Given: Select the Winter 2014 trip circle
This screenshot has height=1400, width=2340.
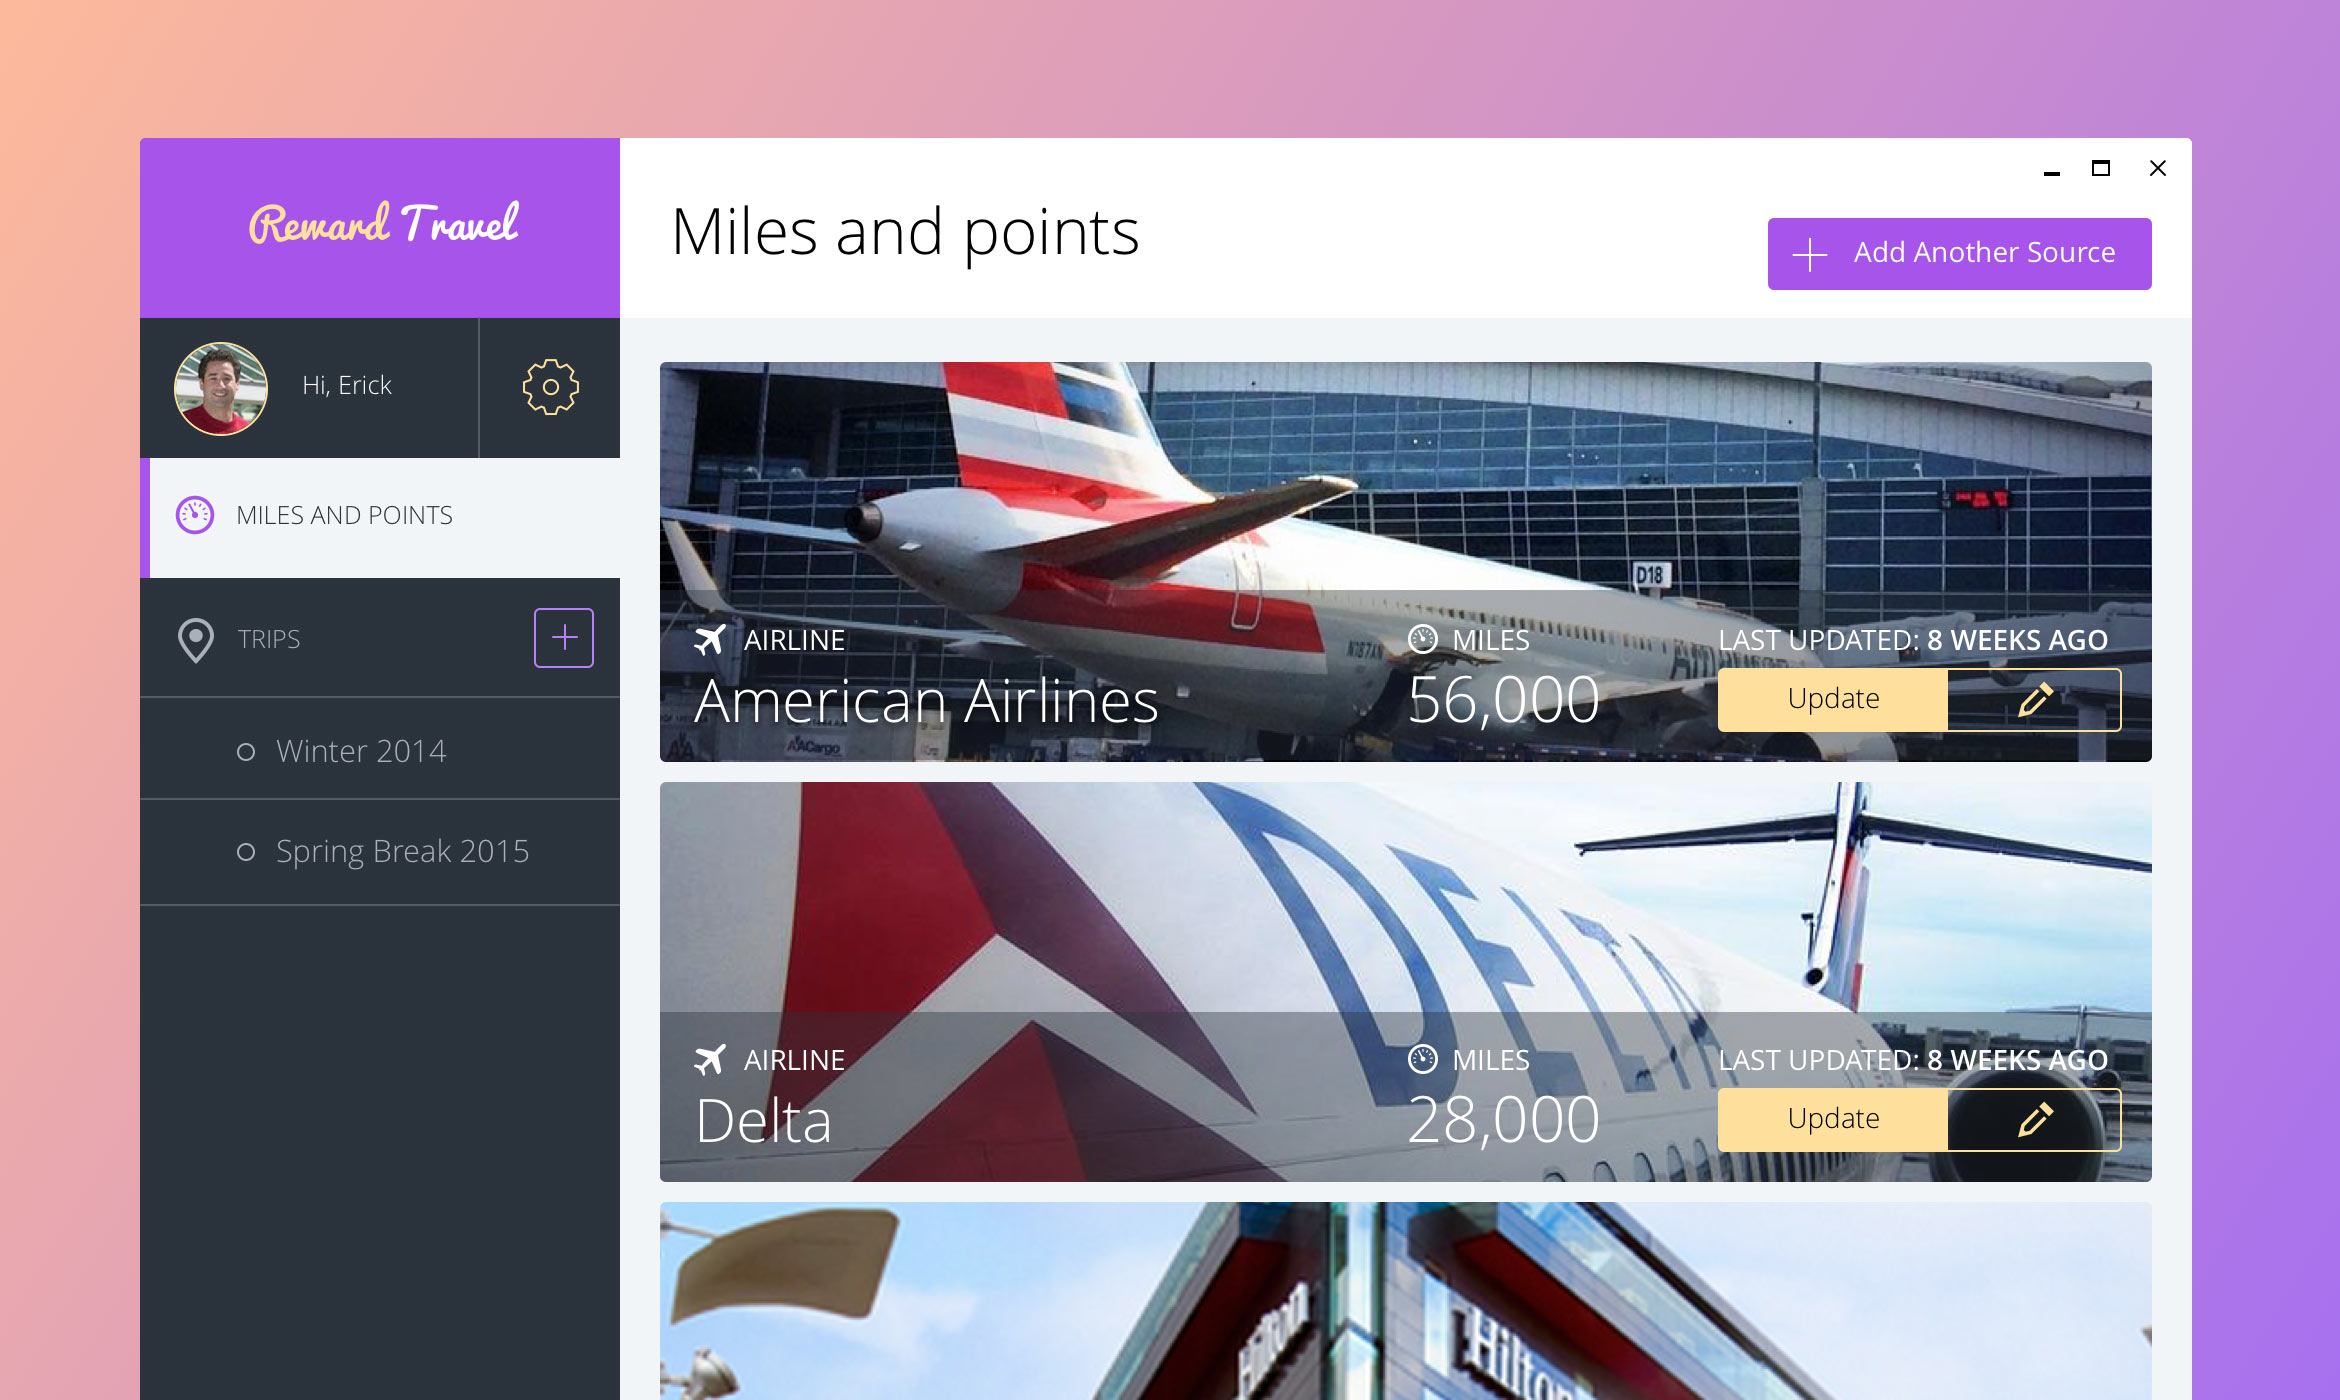Looking at the screenshot, I should click(x=246, y=752).
